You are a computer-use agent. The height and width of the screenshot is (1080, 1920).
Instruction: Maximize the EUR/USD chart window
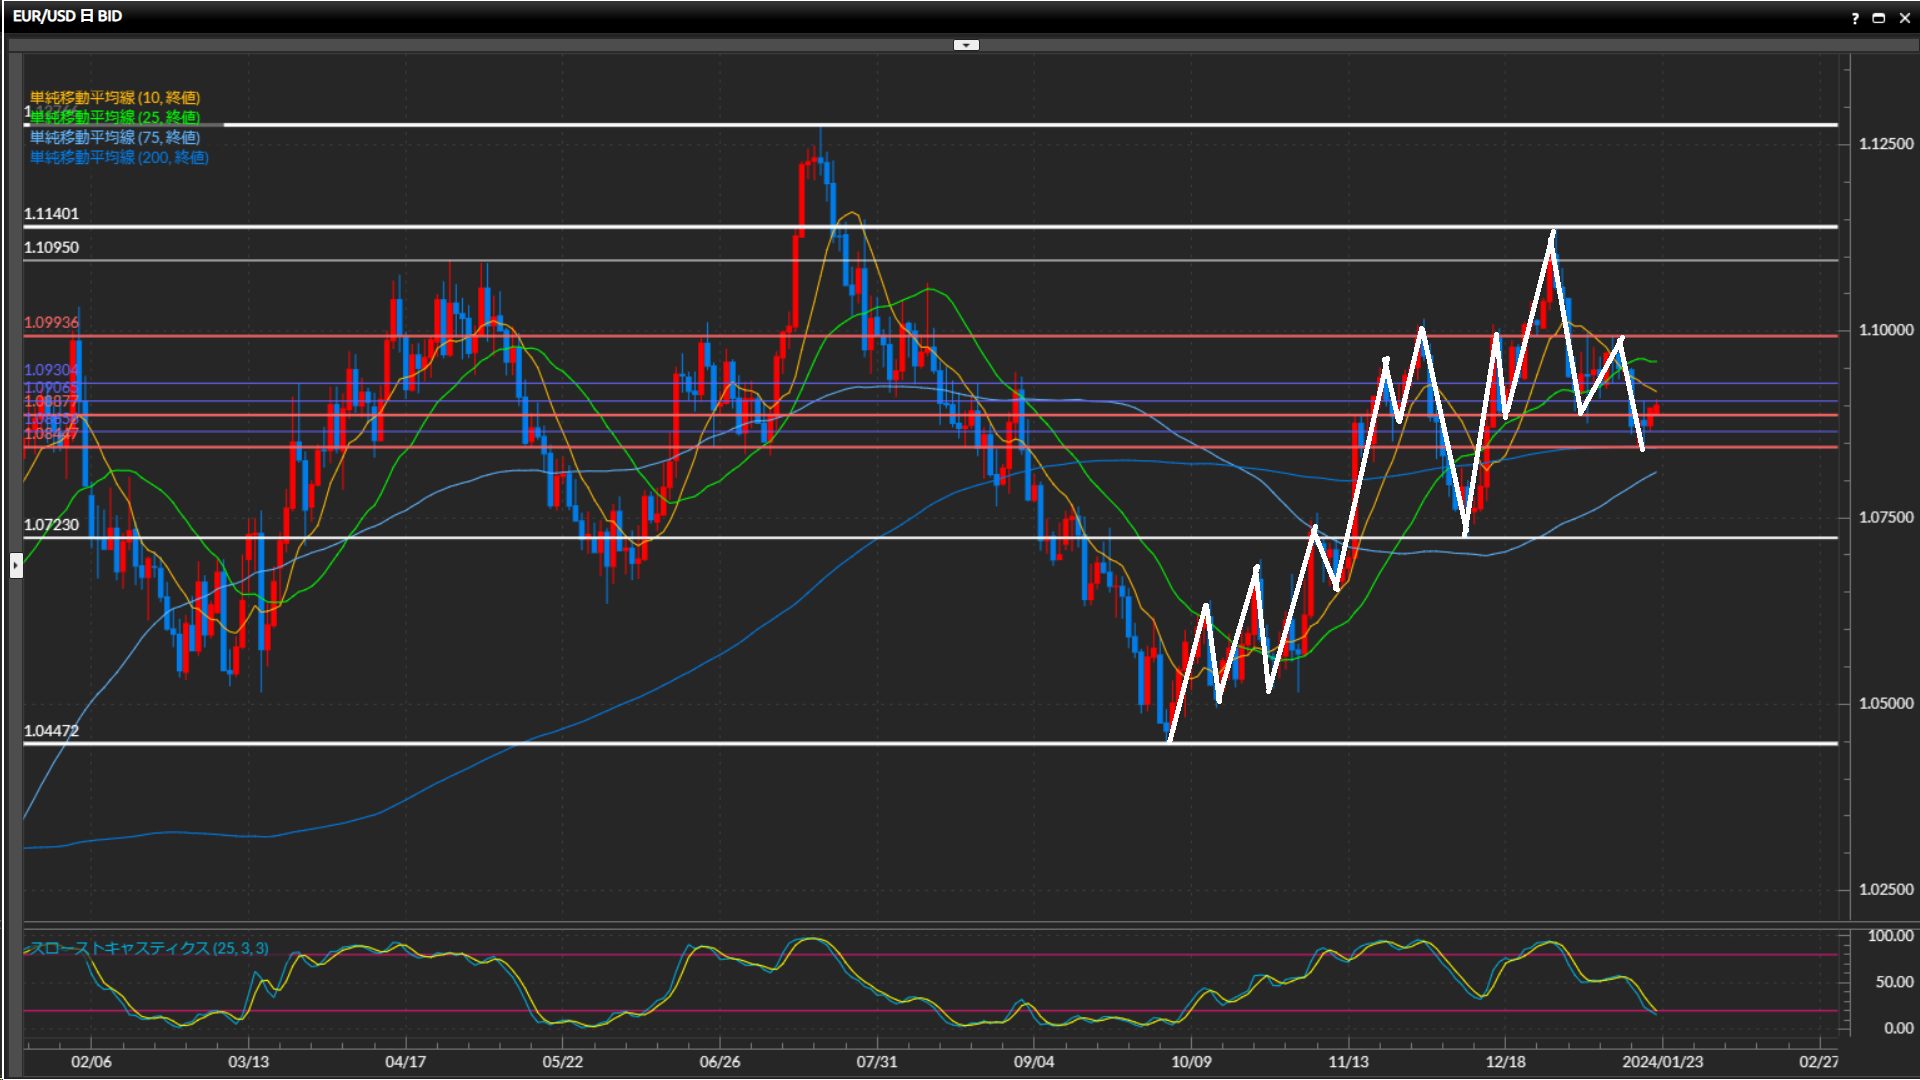point(1879,18)
